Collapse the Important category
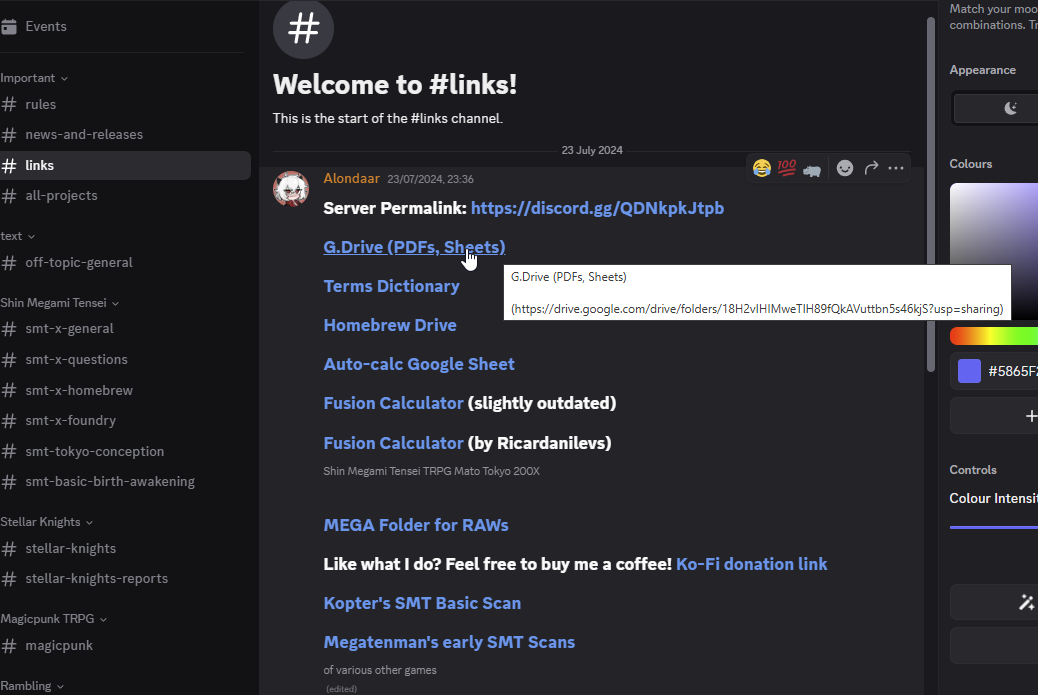The image size is (1038, 695). pyautogui.click(x=34, y=78)
